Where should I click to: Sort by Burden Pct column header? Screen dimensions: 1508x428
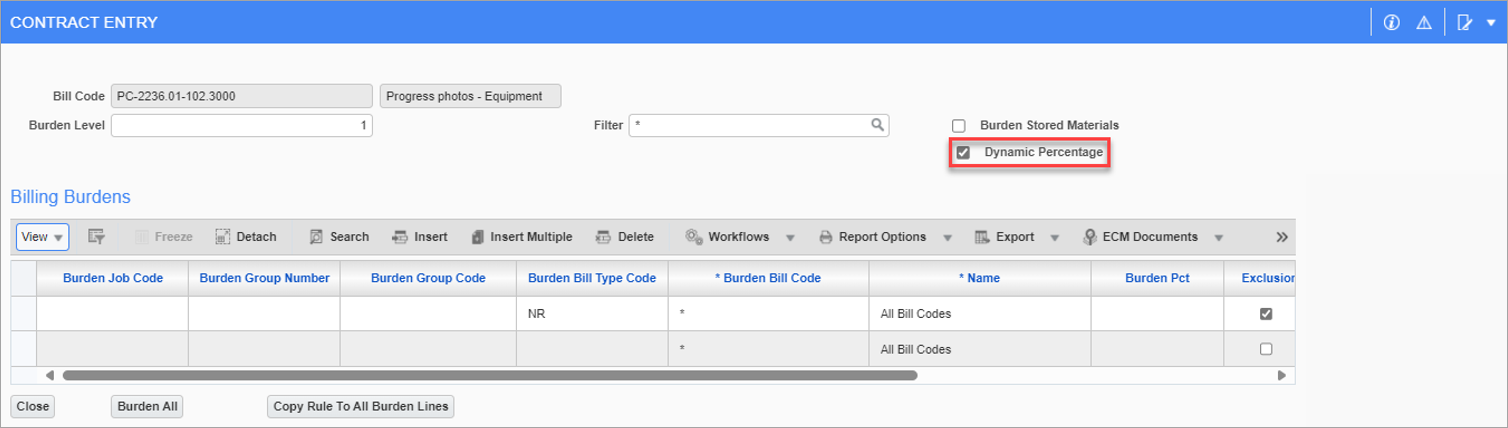(x=1157, y=278)
